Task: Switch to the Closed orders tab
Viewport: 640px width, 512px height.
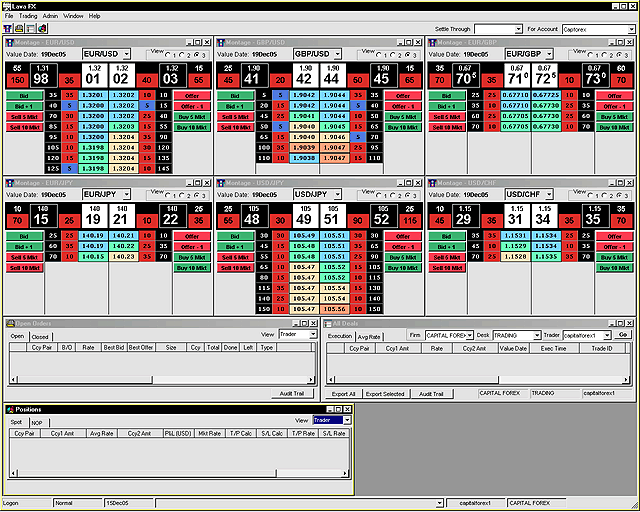Action: (x=40, y=337)
